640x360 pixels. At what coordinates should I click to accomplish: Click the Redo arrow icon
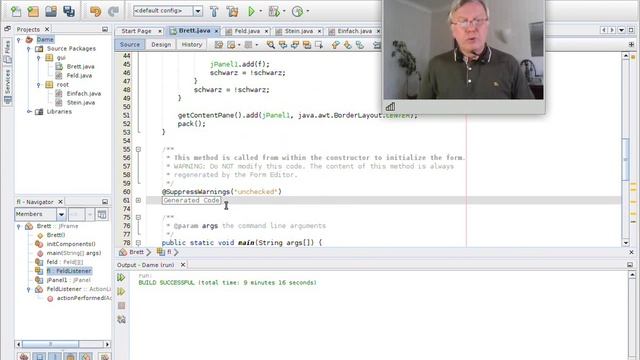[x=113, y=11]
